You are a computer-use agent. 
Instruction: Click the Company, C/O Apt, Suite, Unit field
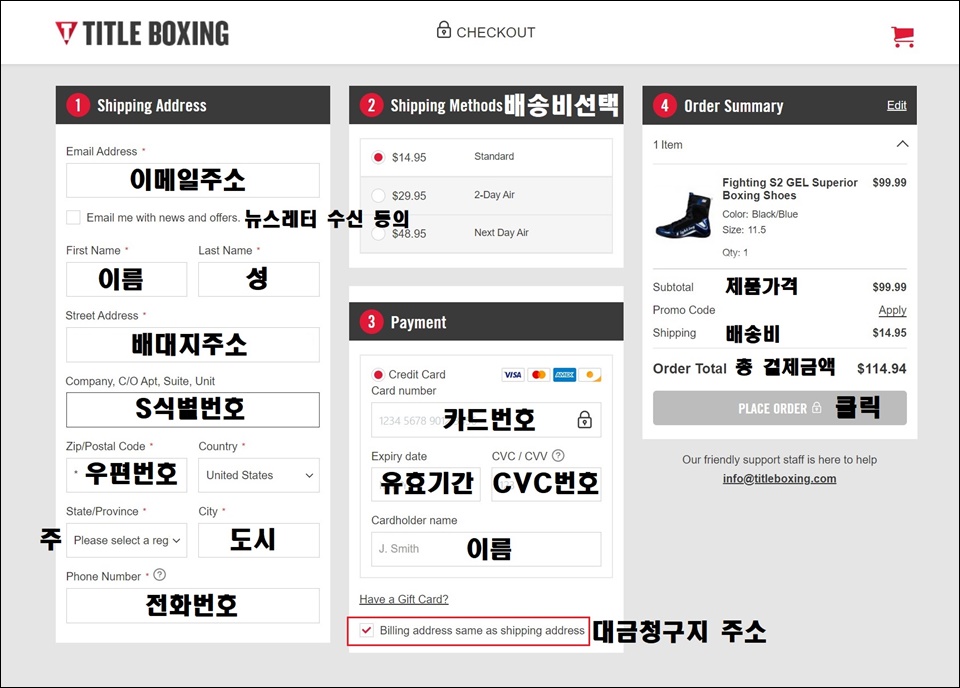(193, 409)
